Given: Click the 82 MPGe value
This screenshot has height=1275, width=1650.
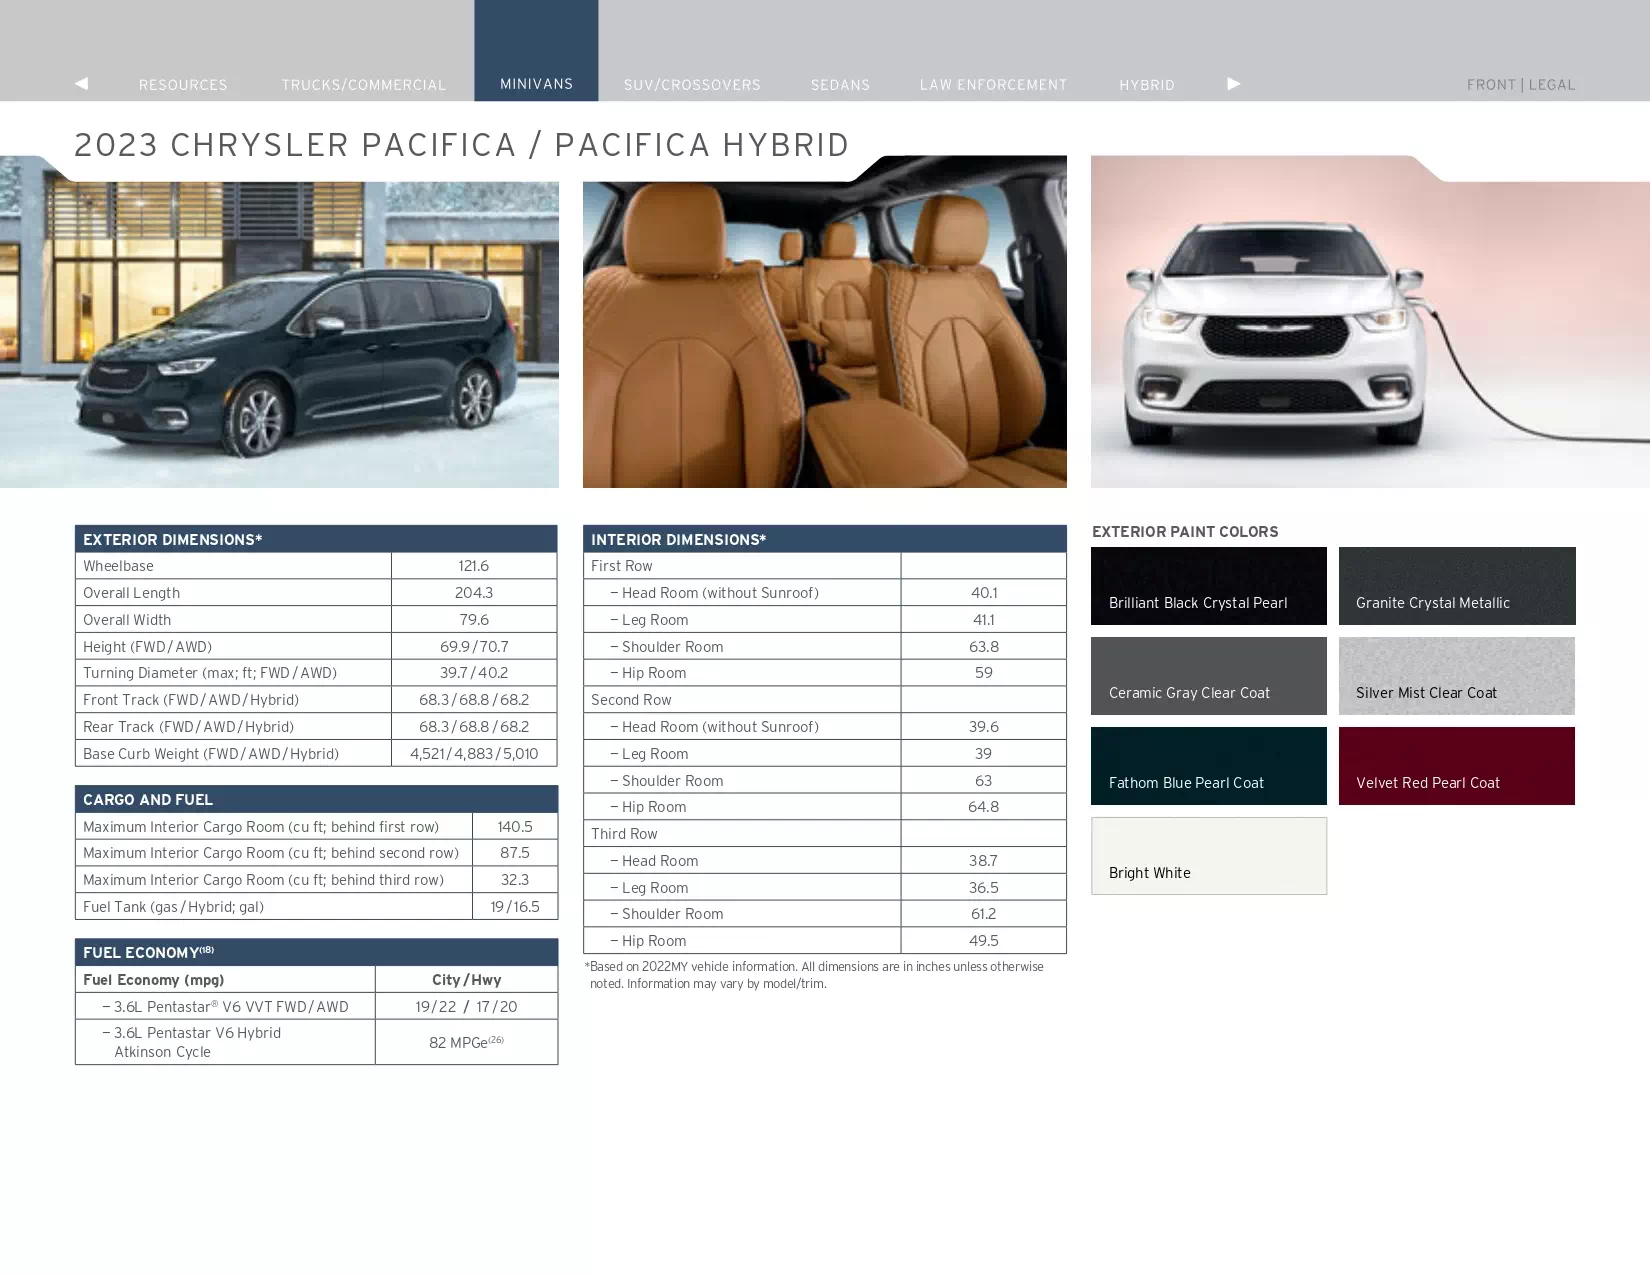Looking at the screenshot, I should pos(467,1042).
